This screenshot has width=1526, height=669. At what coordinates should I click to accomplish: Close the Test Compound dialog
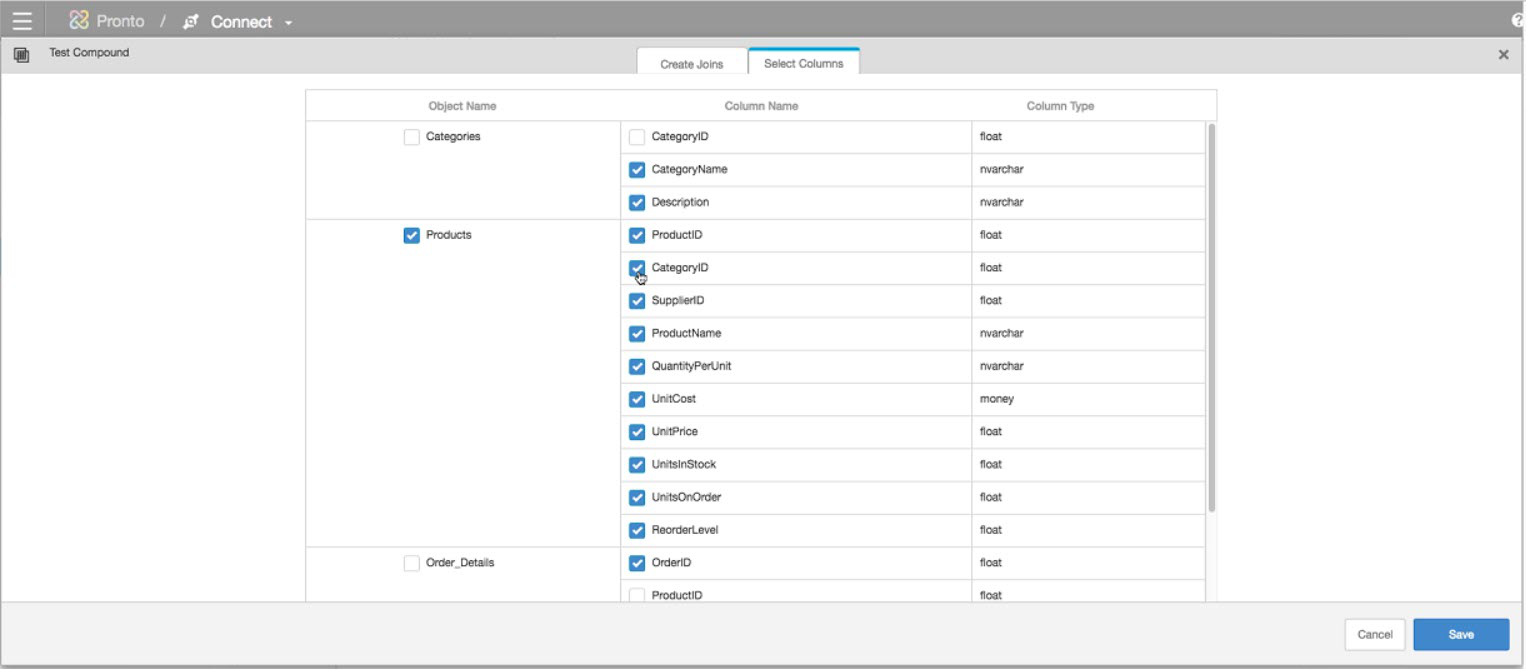[x=1503, y=55]
